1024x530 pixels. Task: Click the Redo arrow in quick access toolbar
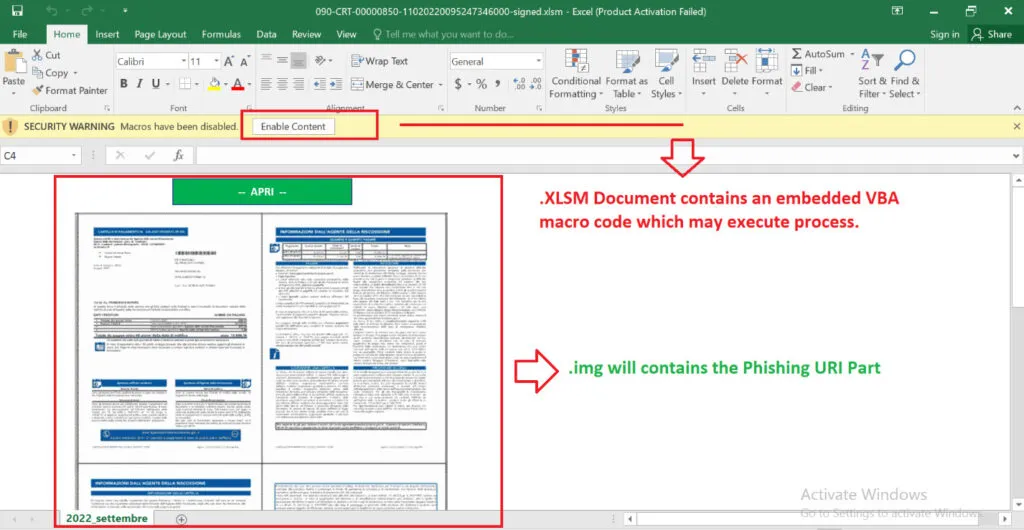tap(89, 11)
